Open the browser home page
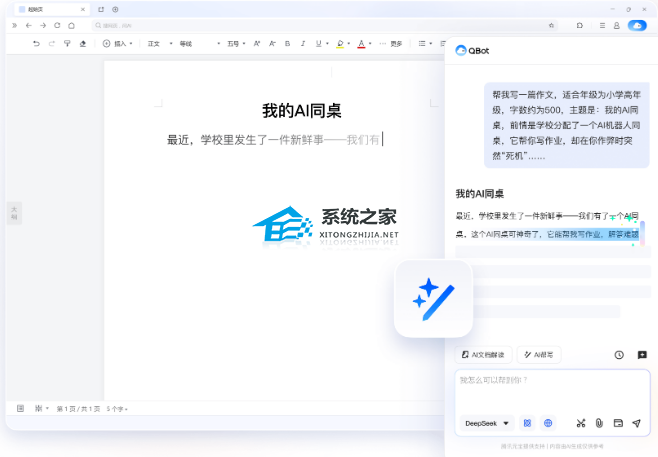 (71, 26)
